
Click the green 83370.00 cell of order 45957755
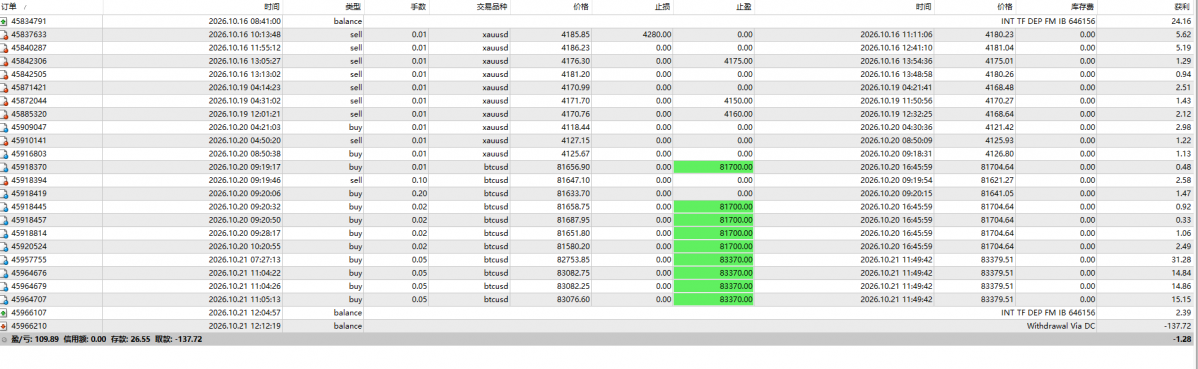coord(714,260)
